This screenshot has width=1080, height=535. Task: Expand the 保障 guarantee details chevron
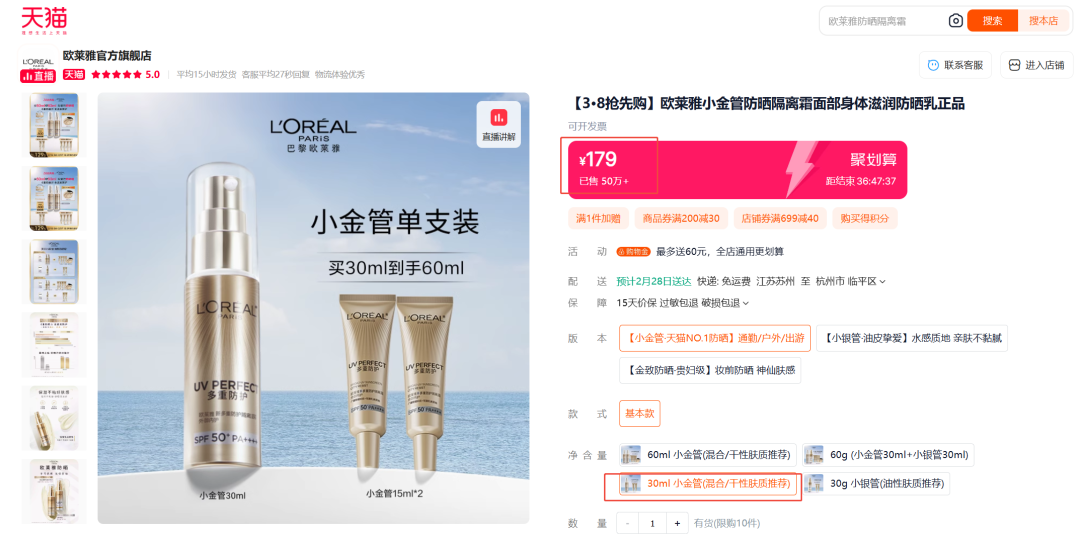tap(746, 303)
